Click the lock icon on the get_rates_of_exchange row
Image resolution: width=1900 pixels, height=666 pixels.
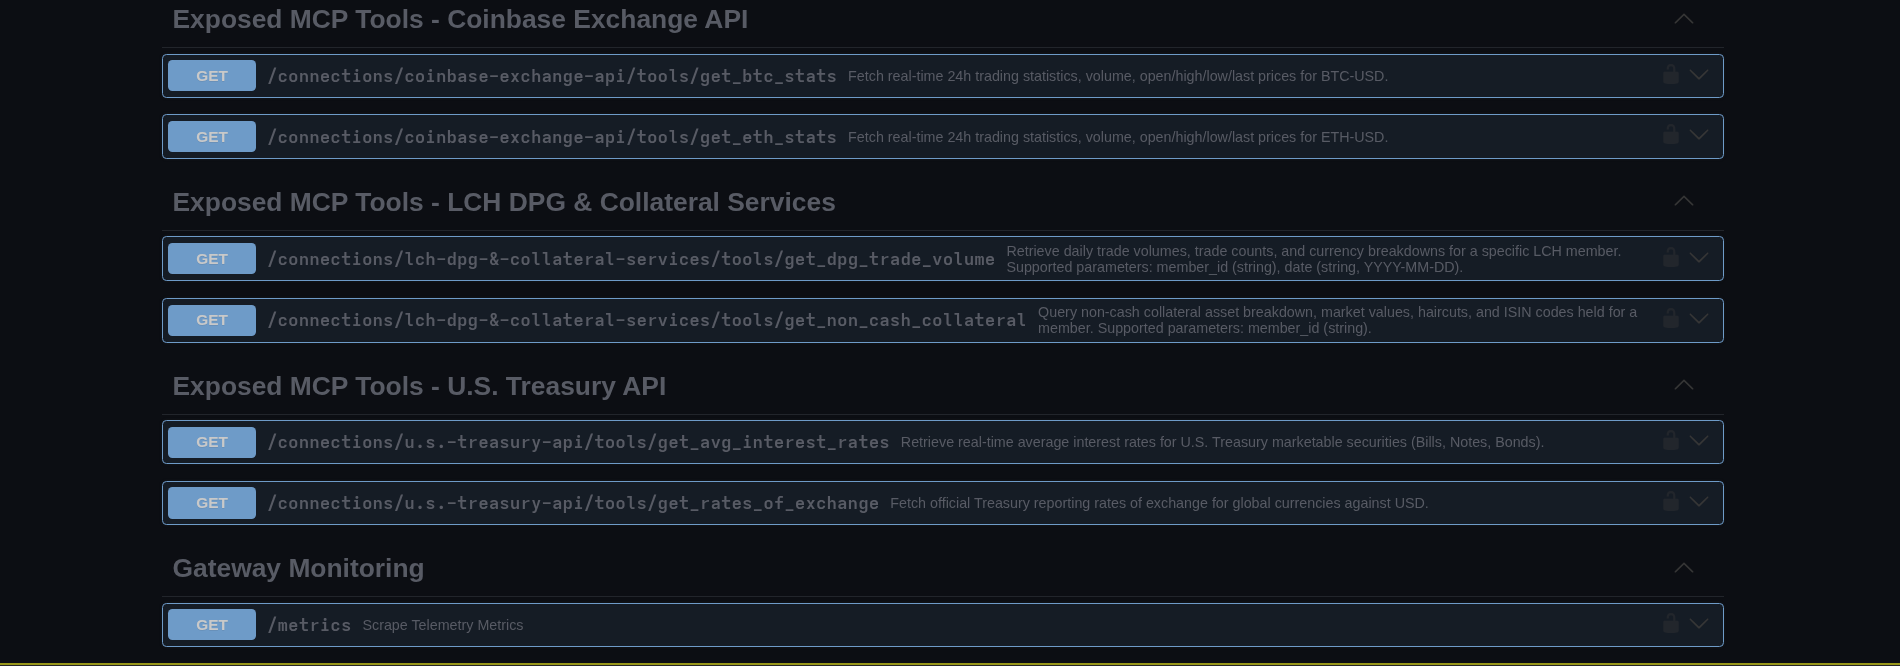(1670, 502)
